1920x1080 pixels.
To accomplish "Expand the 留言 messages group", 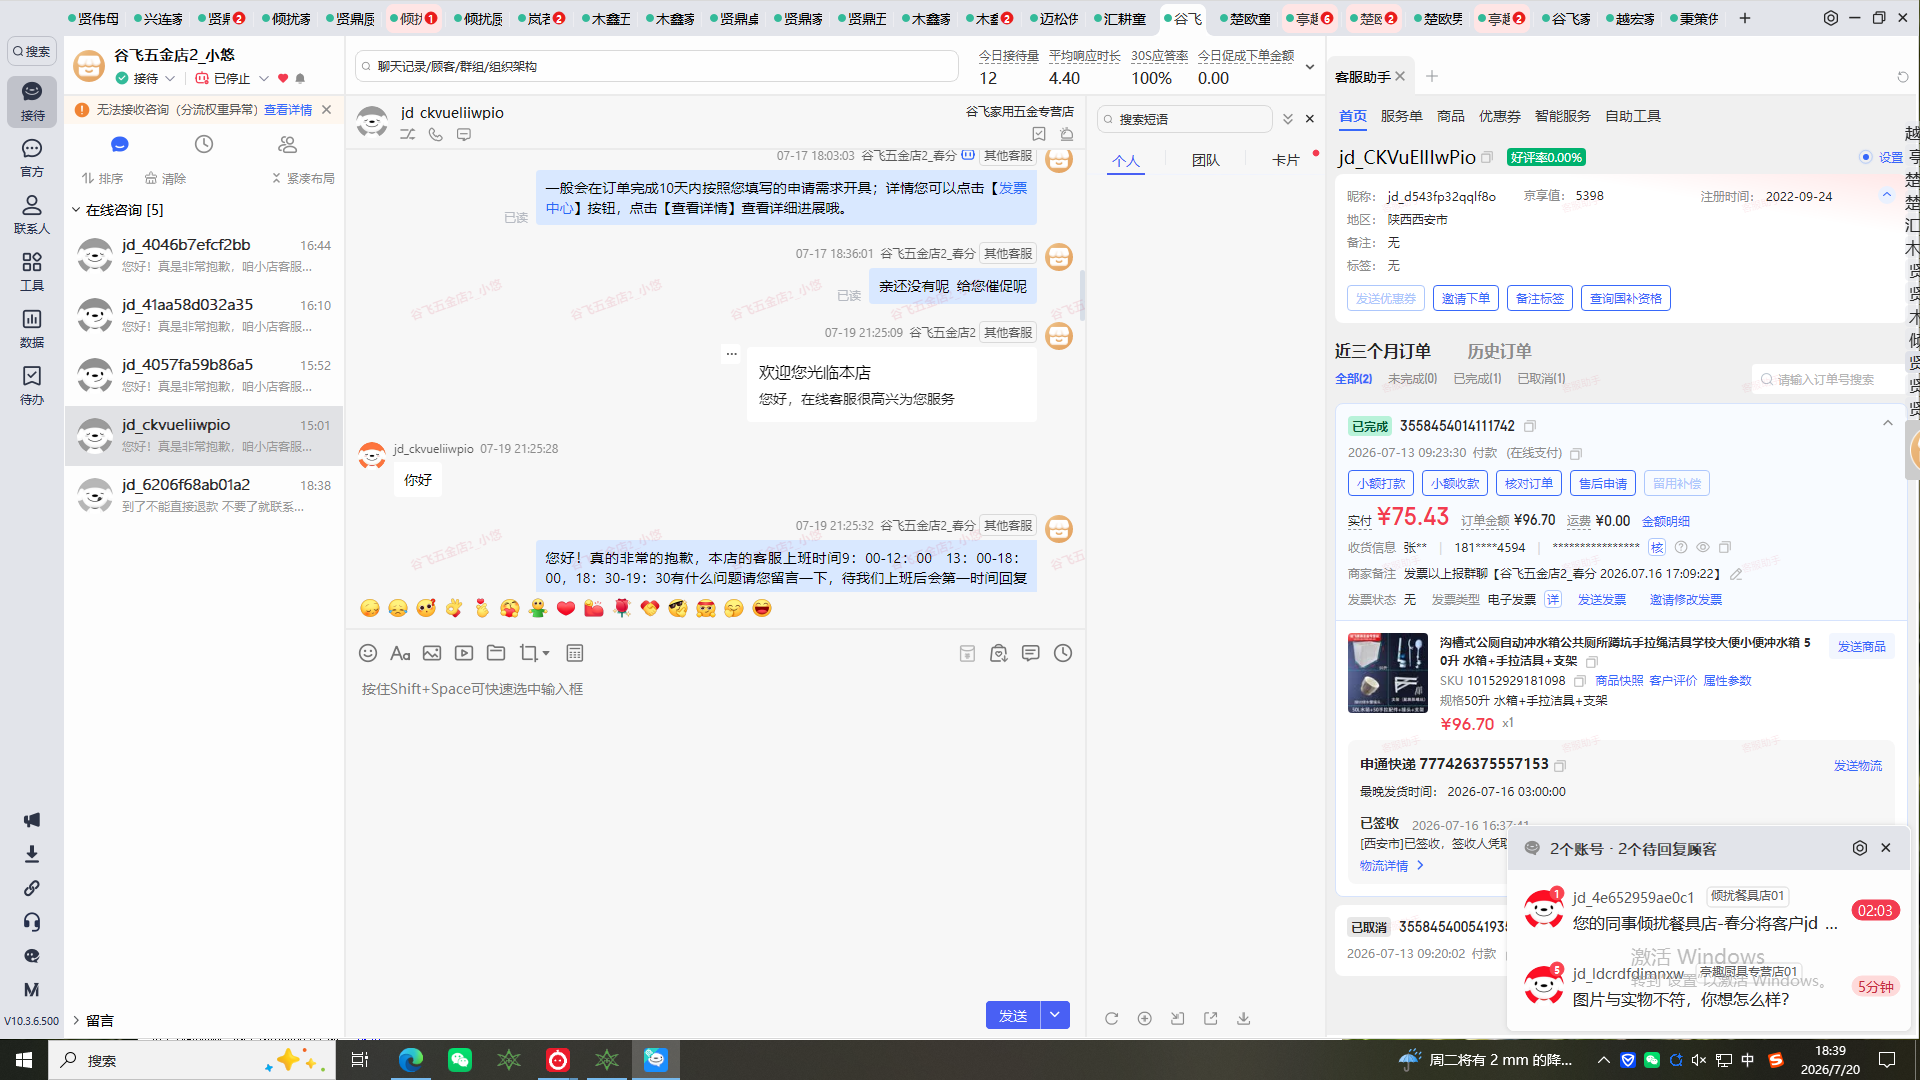I will click(x=76, y=1020).
